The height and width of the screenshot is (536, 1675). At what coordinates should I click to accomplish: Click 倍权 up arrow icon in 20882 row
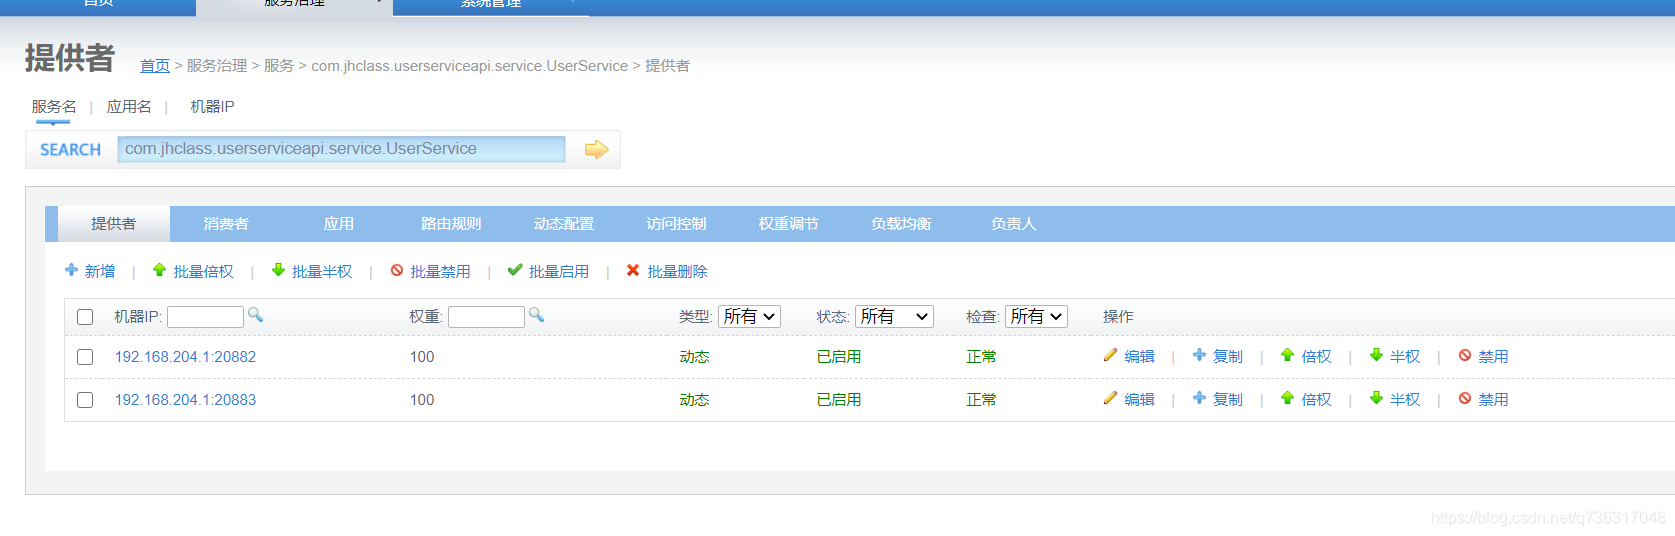[1287, 355]
